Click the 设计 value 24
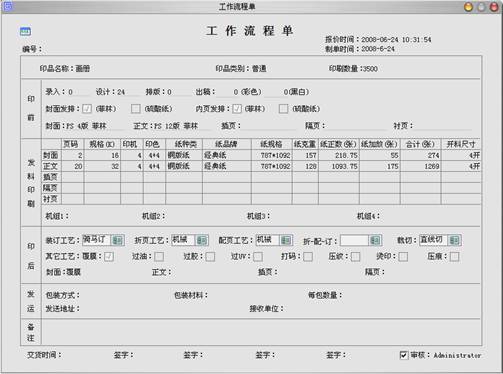This screenshot has height=374, width=503. point(121,92)
